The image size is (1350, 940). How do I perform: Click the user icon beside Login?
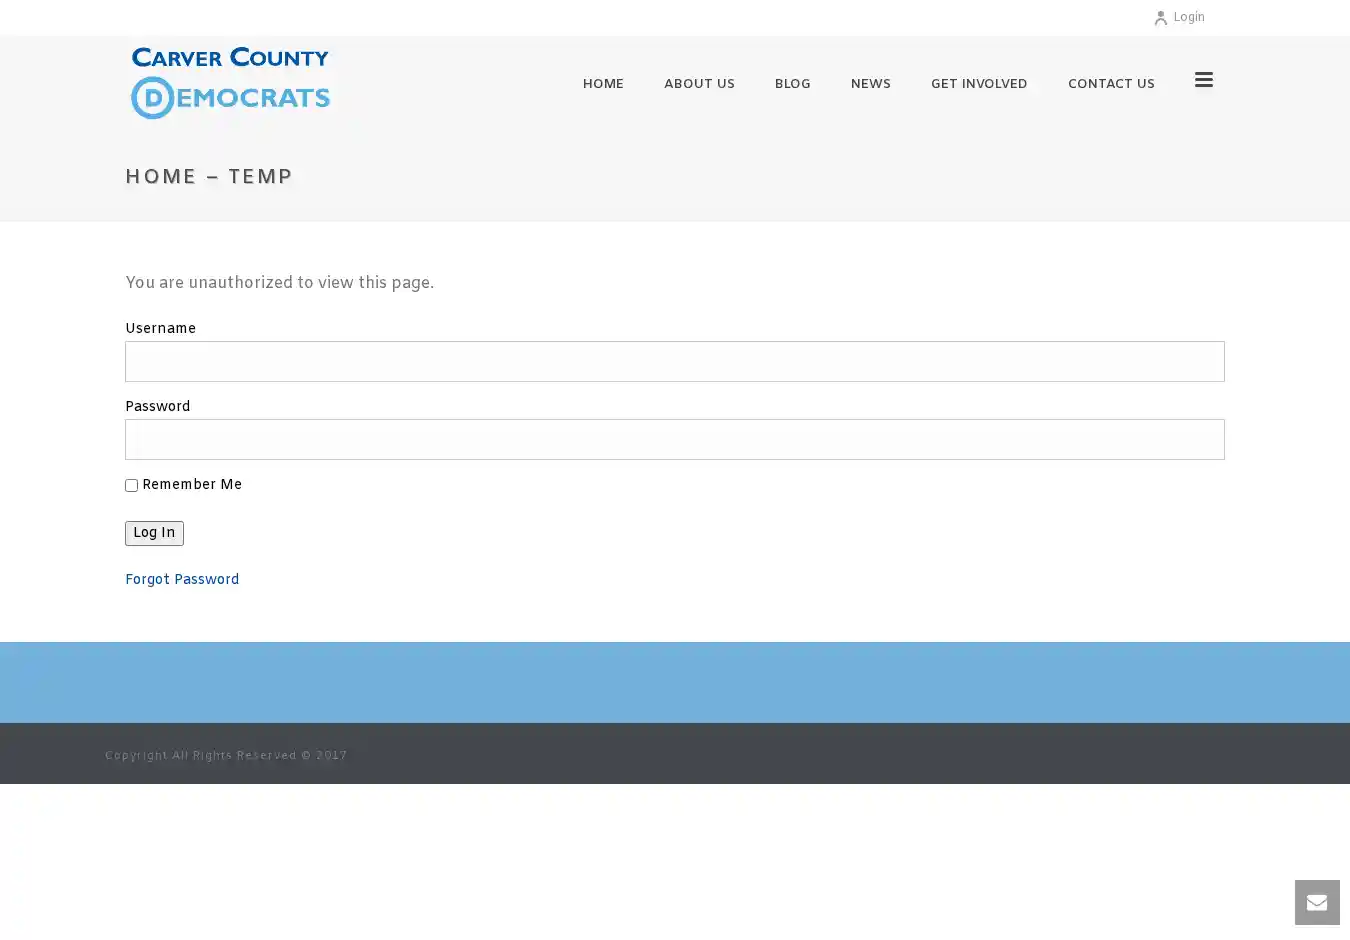tap(1160, 18)
